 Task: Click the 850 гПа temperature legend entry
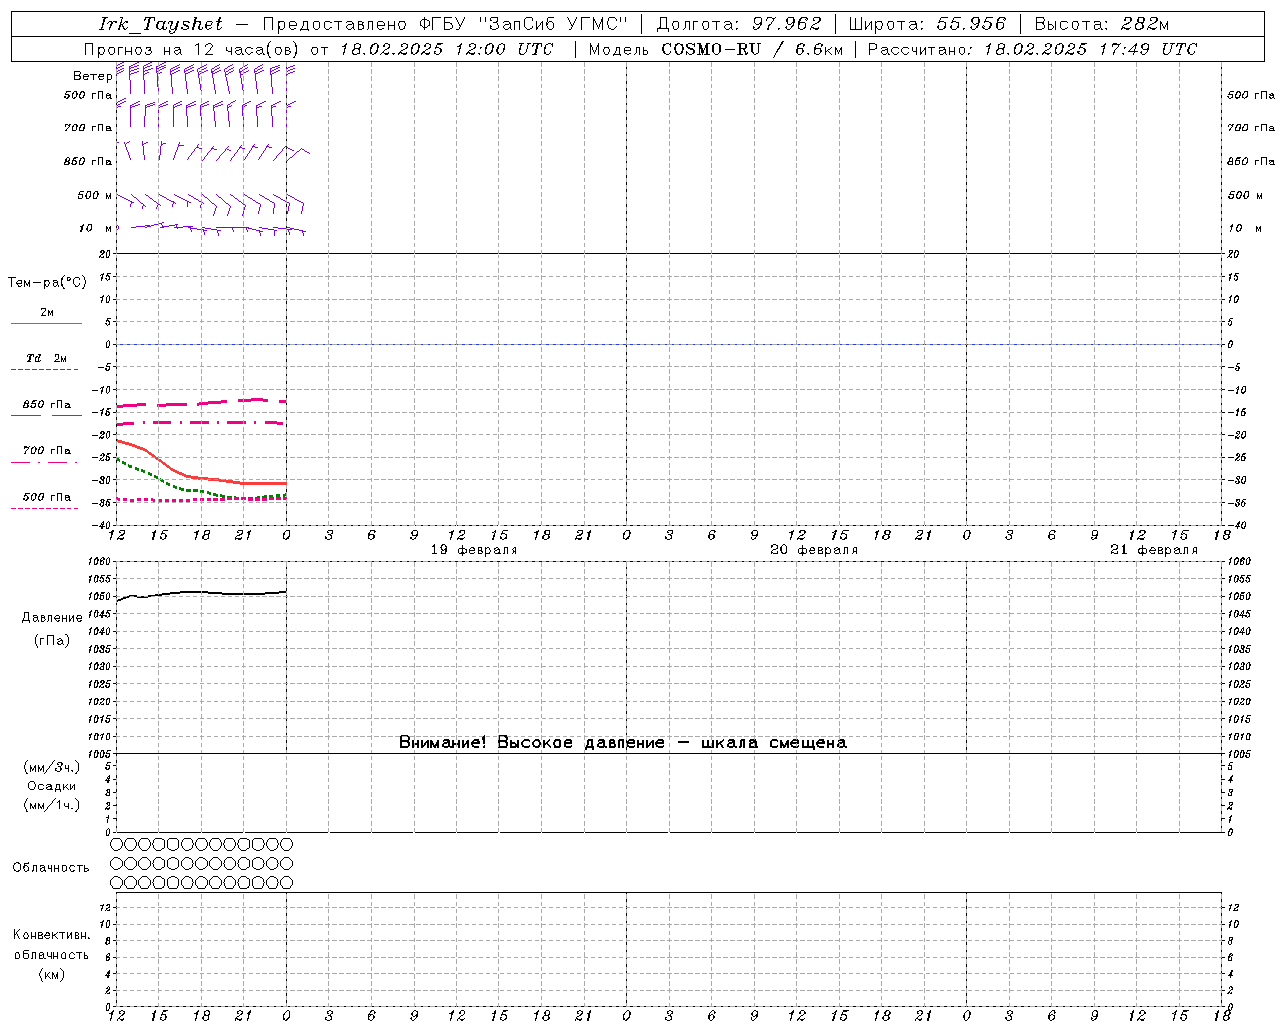click(47, 408)
